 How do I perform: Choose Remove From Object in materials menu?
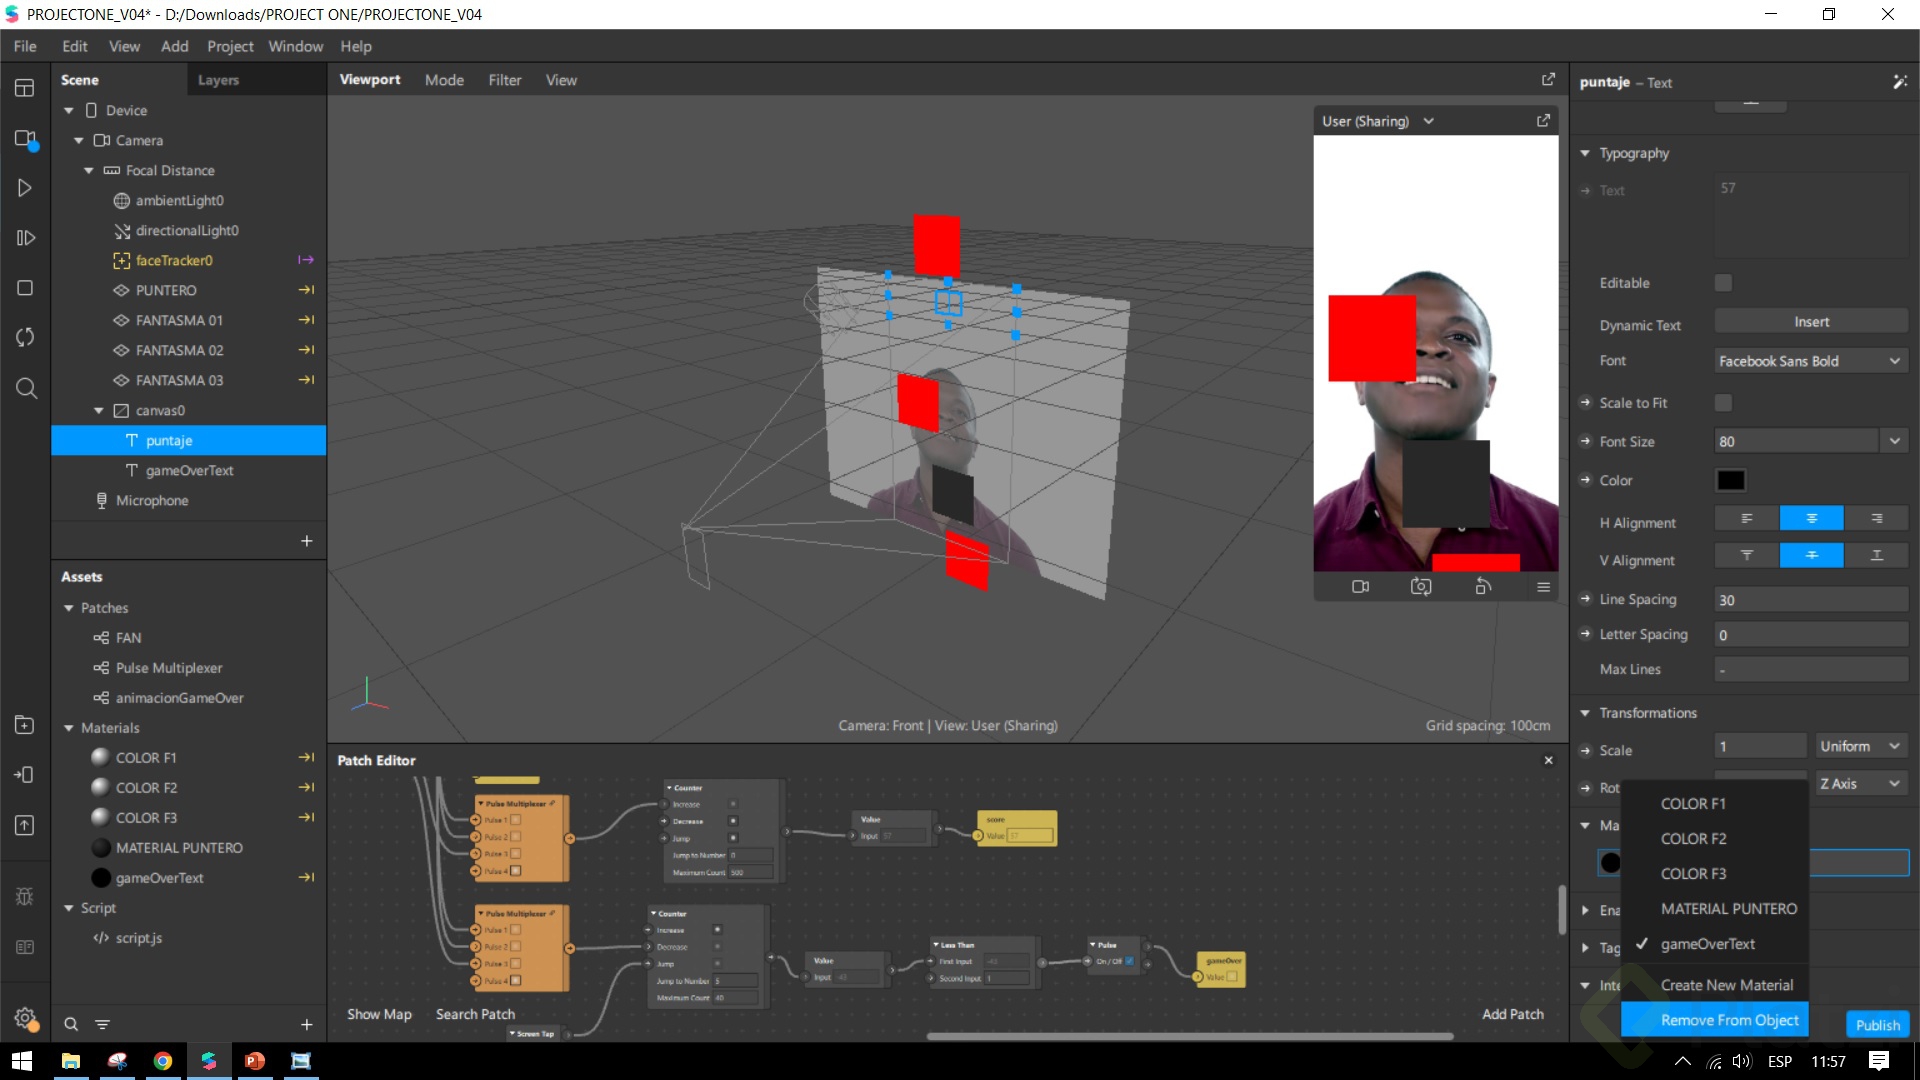1729,1020
